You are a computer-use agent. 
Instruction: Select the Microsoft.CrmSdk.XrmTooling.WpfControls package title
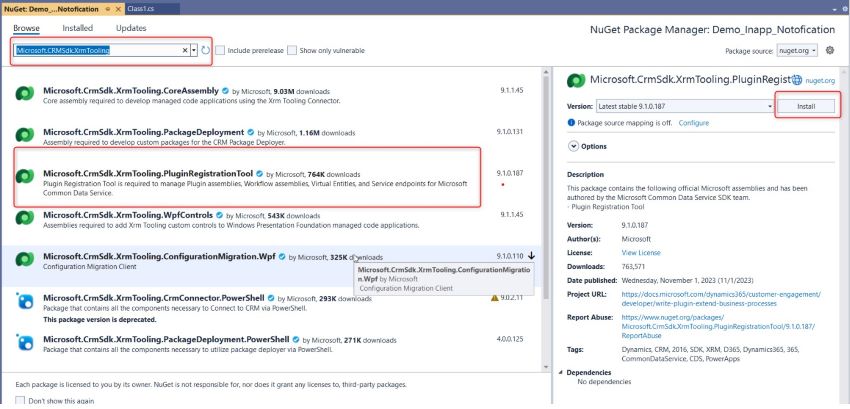[128, 215]
